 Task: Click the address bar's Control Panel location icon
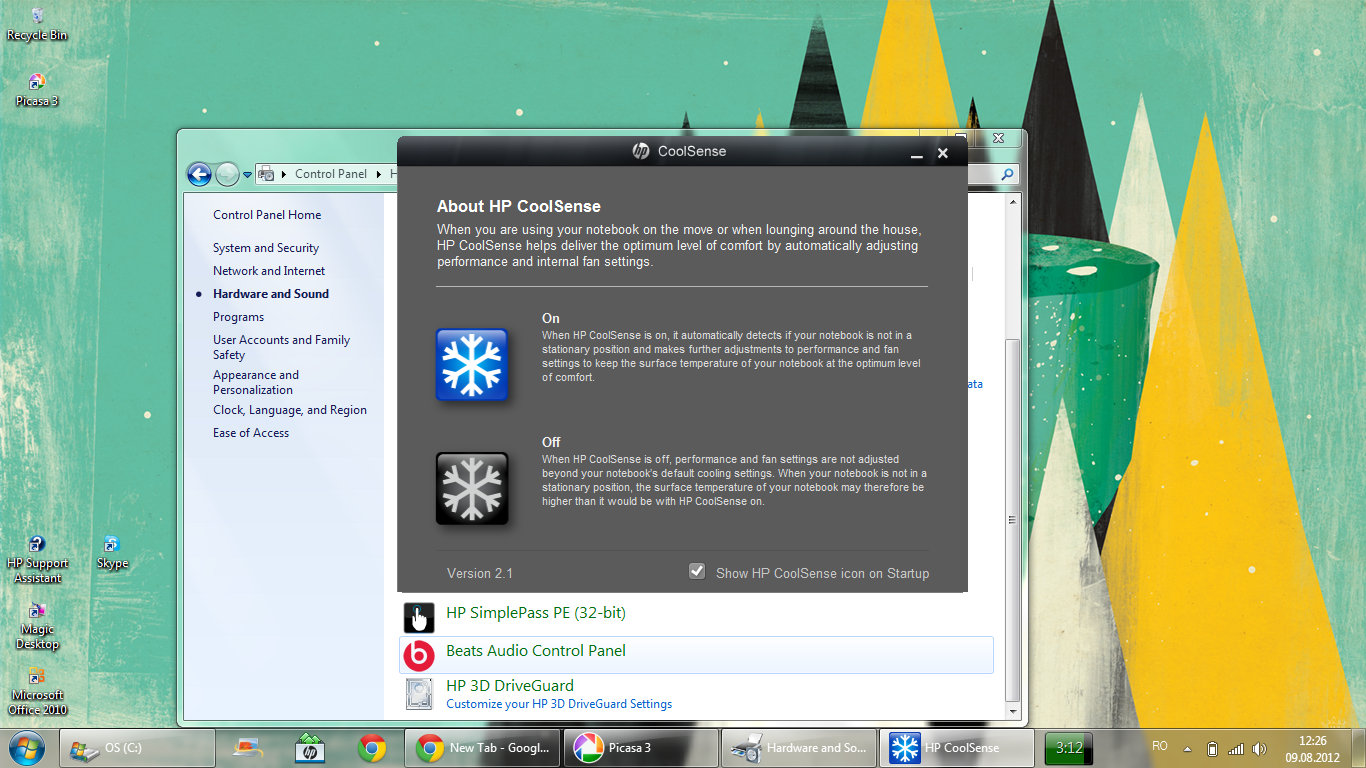pos(266,174)
